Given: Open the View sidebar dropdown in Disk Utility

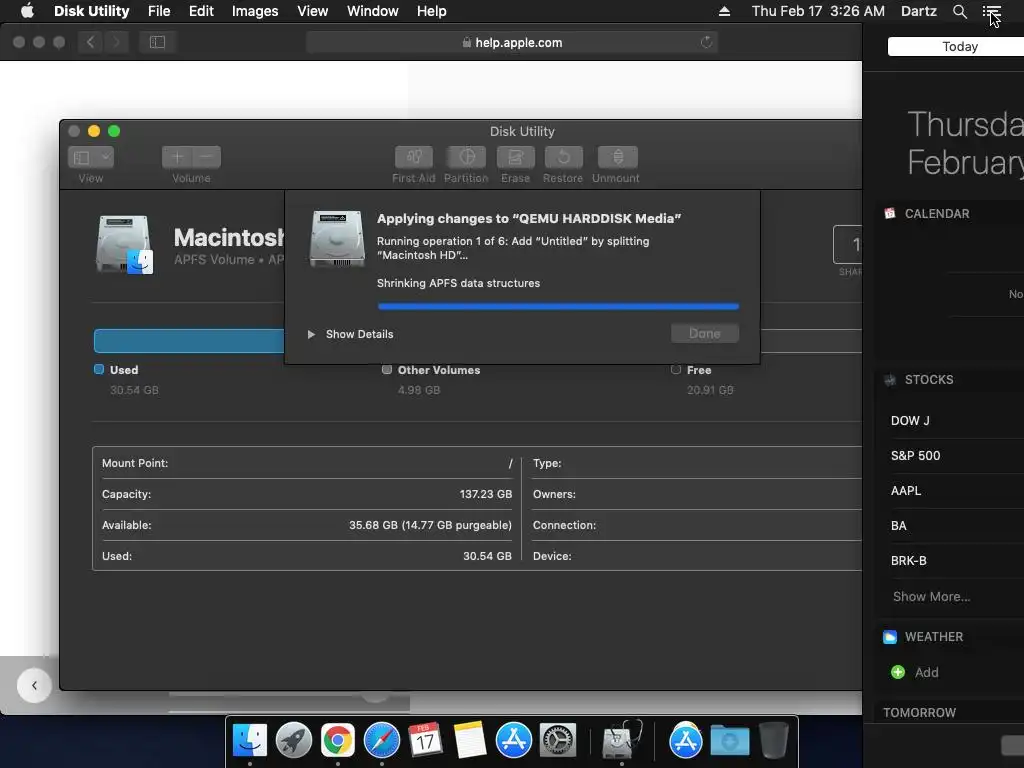Looking at the screenshot, I should tap(91, 157).
